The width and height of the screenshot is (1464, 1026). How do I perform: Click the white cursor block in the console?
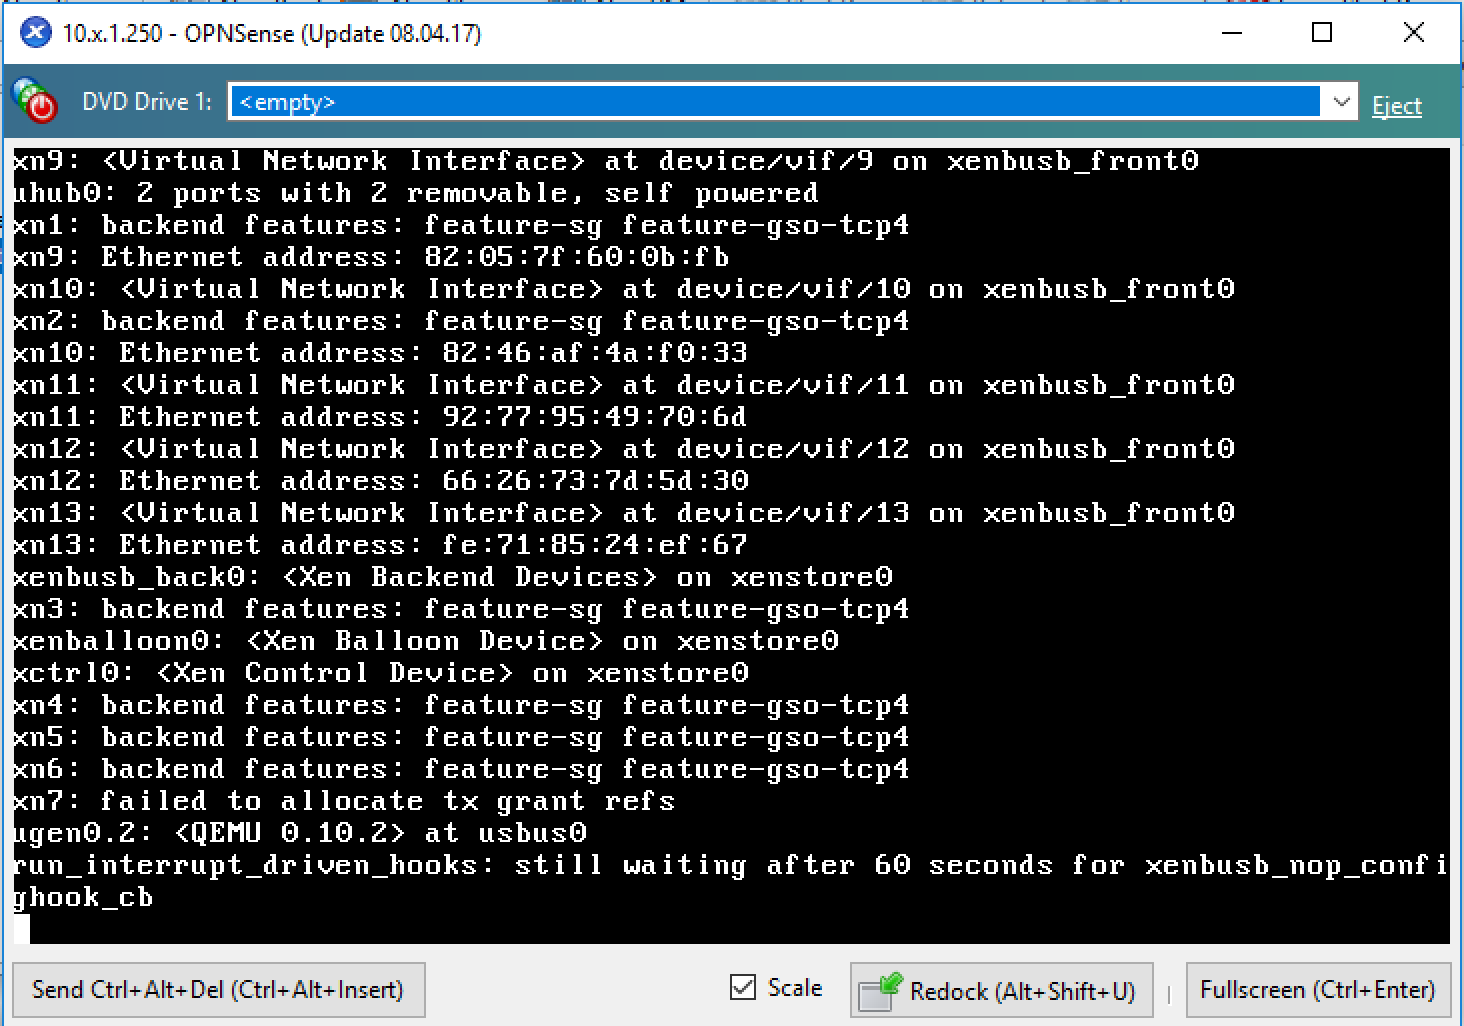[x=22, y=929]
